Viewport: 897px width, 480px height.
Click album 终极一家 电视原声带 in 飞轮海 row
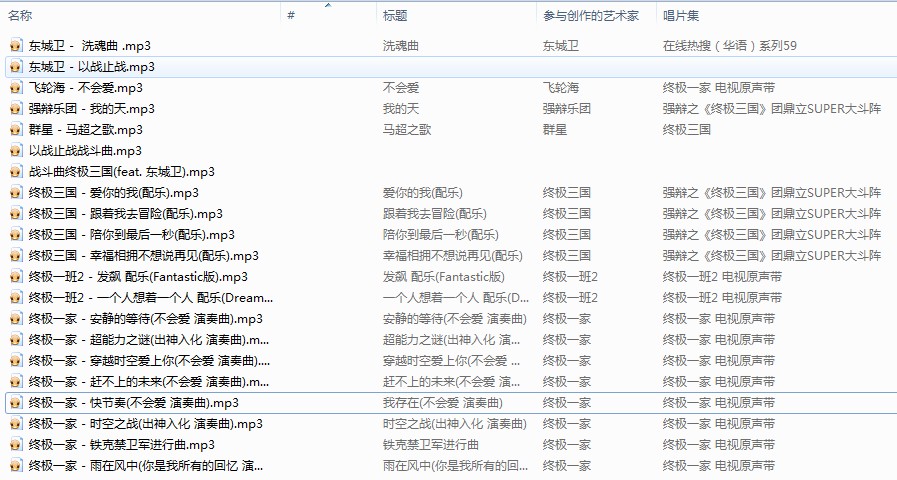(719, 88)
